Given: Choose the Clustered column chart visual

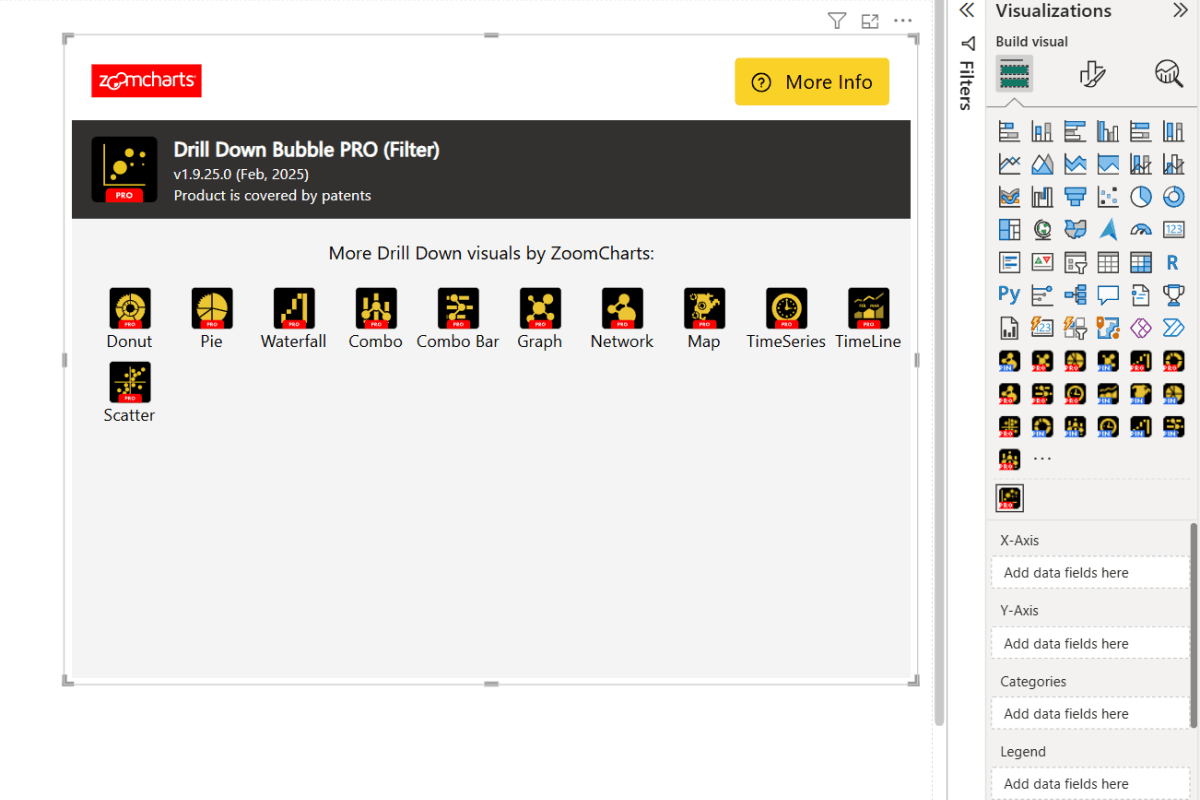Looking at the screenshot, I should coord(1108,131).
